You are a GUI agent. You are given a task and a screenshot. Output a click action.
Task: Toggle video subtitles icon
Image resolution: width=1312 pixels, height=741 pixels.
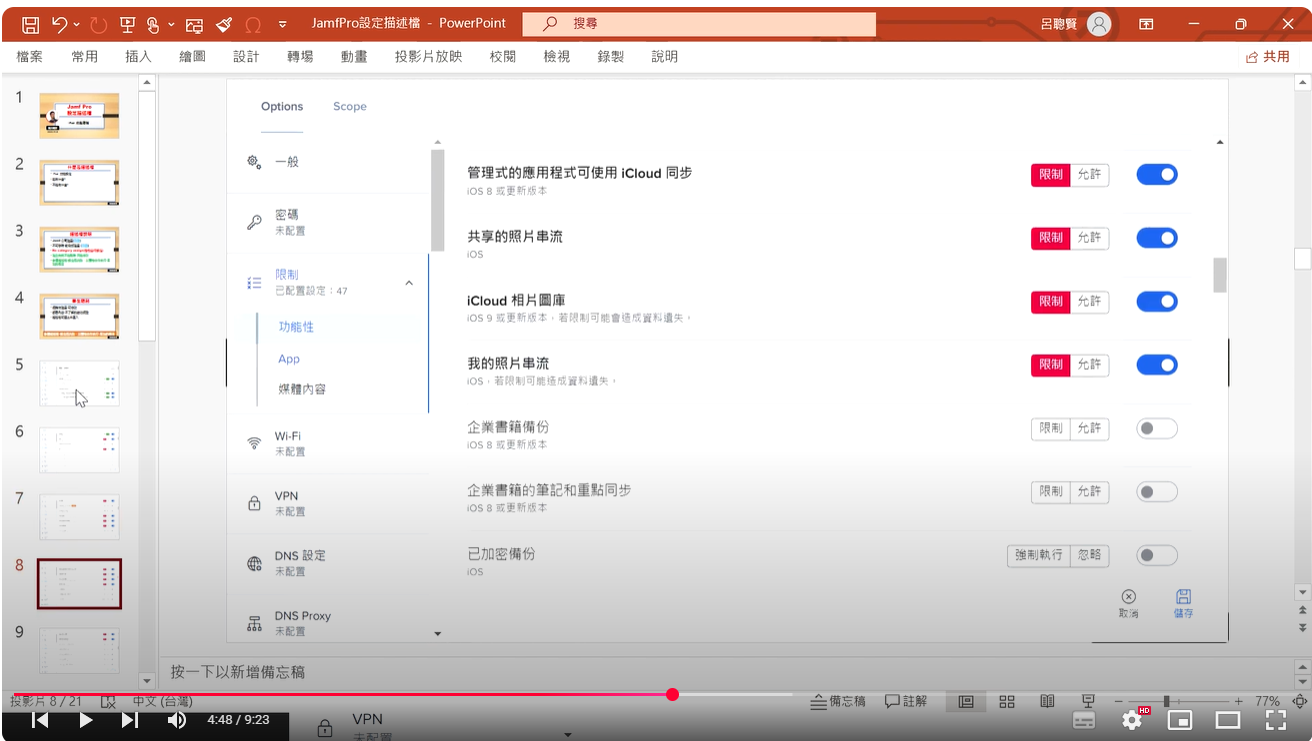(x=1084, y=720)
